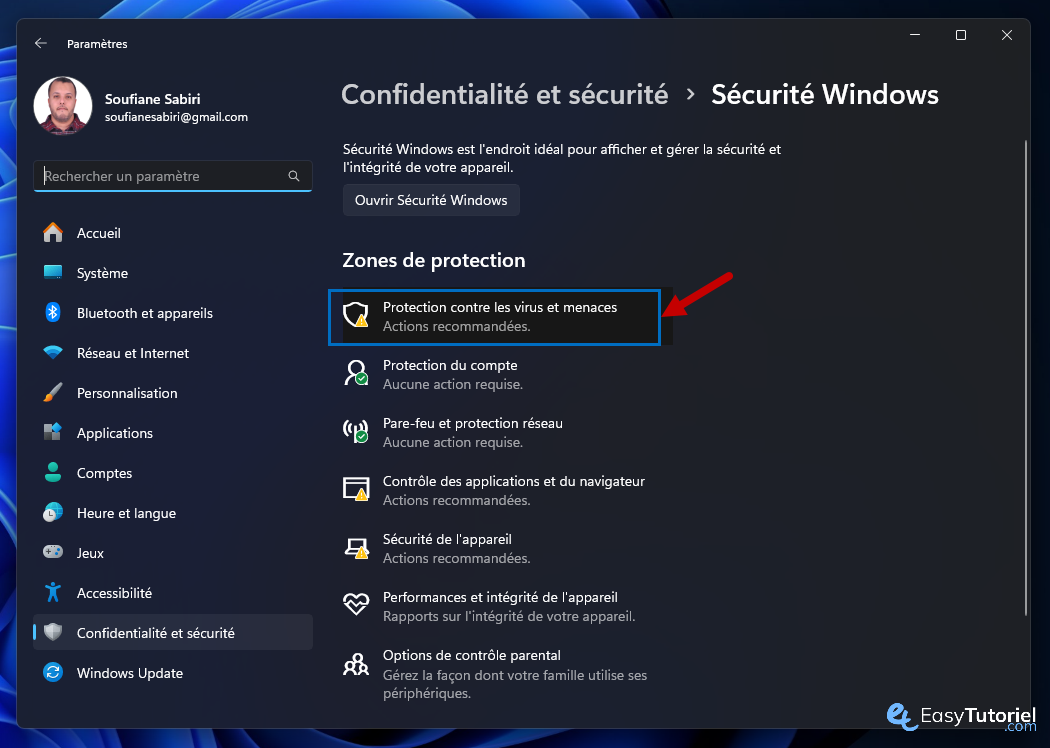Viewport: 1050px width, 748px height.
Task: Click the Bluetooth icon in sidebar
Action: coord(53,313)
